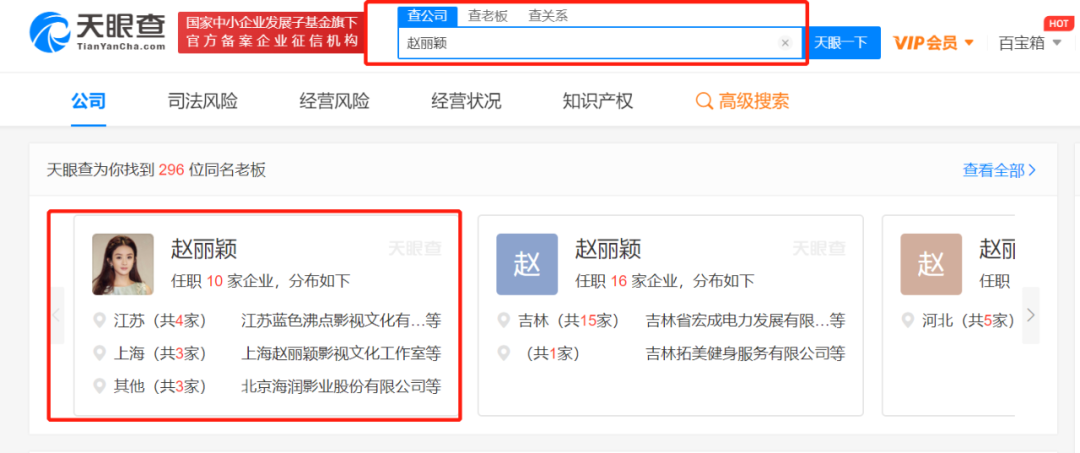Open the 知识产权 tab
Screen dimensions: 1080x453
pyautogui.click(x=597, y=102)
